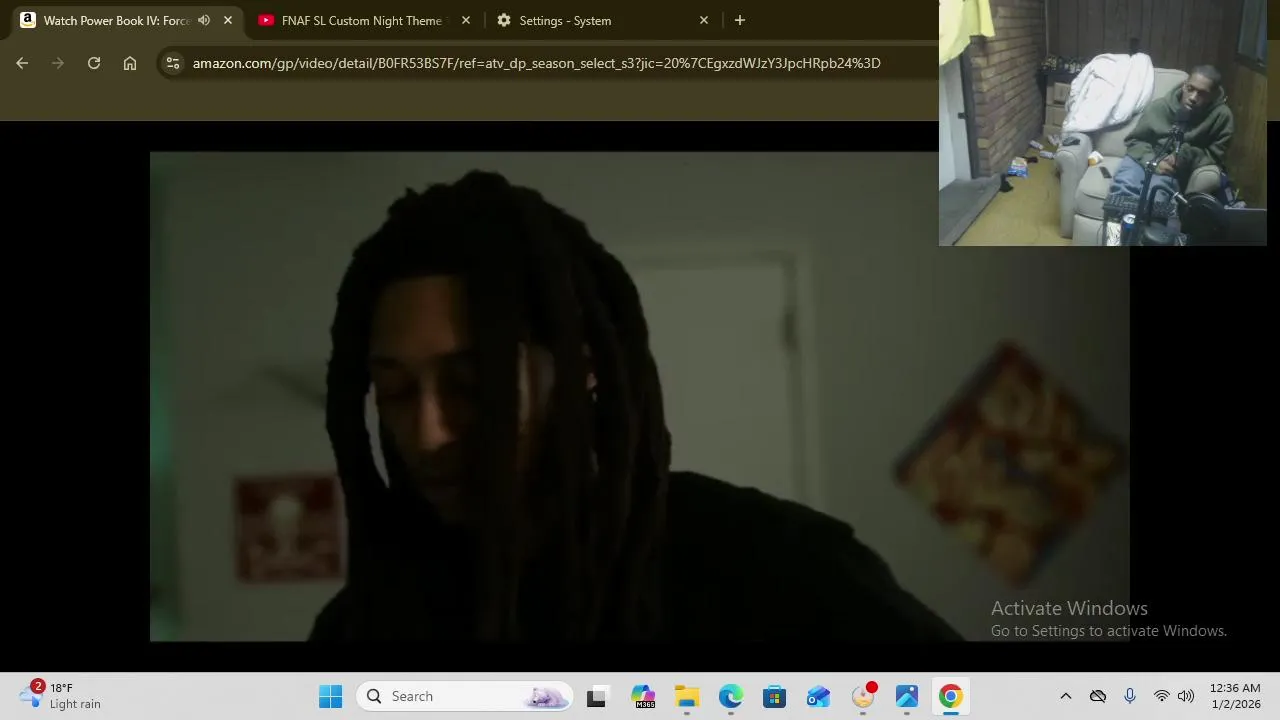1280x720 pixels.
Task: Go forward to the next page
Action: point(58,63)
